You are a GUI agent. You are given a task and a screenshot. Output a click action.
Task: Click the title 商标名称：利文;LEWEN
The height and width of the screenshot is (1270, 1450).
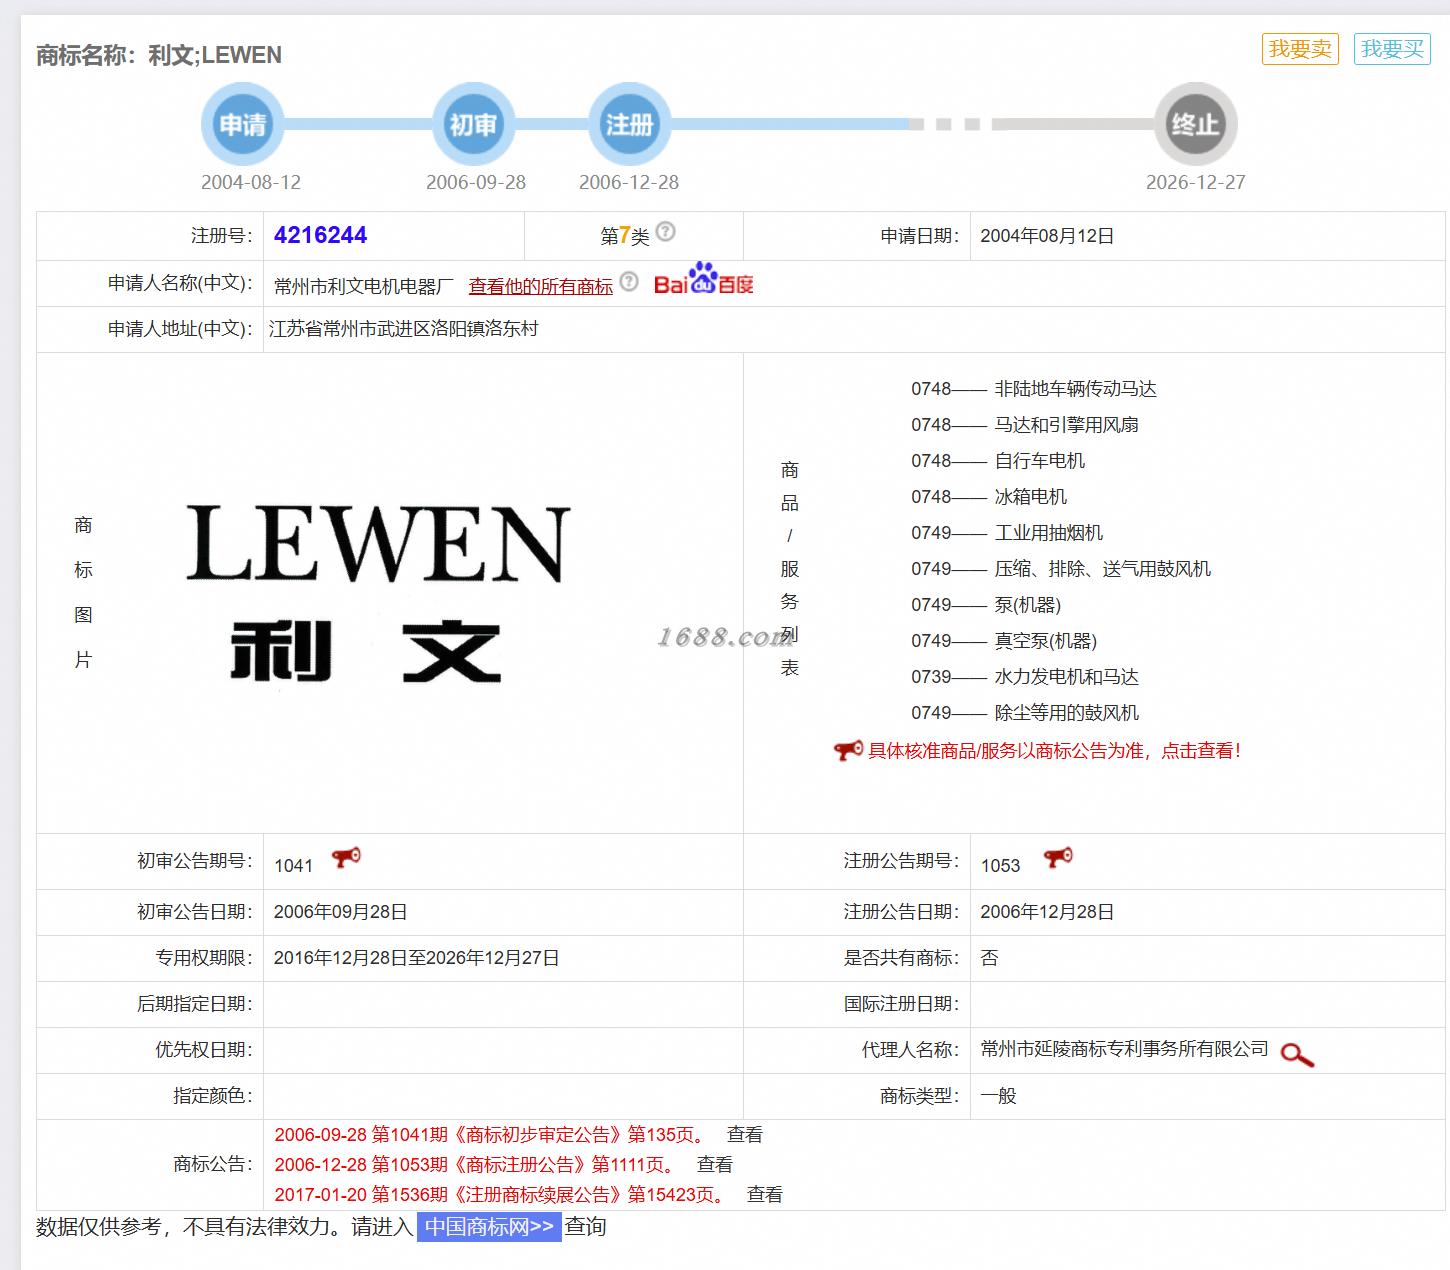click(159, 55)
